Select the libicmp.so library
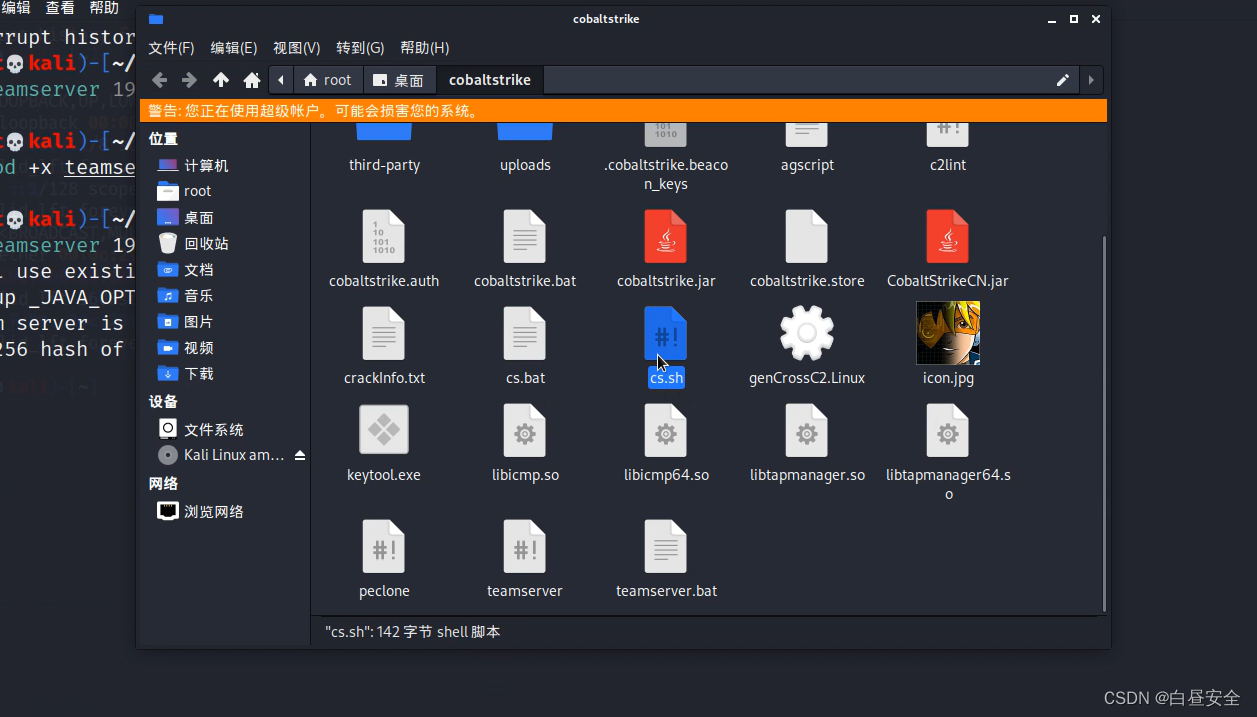Viewport: 1257px width, 717px height. coord(525,443)
